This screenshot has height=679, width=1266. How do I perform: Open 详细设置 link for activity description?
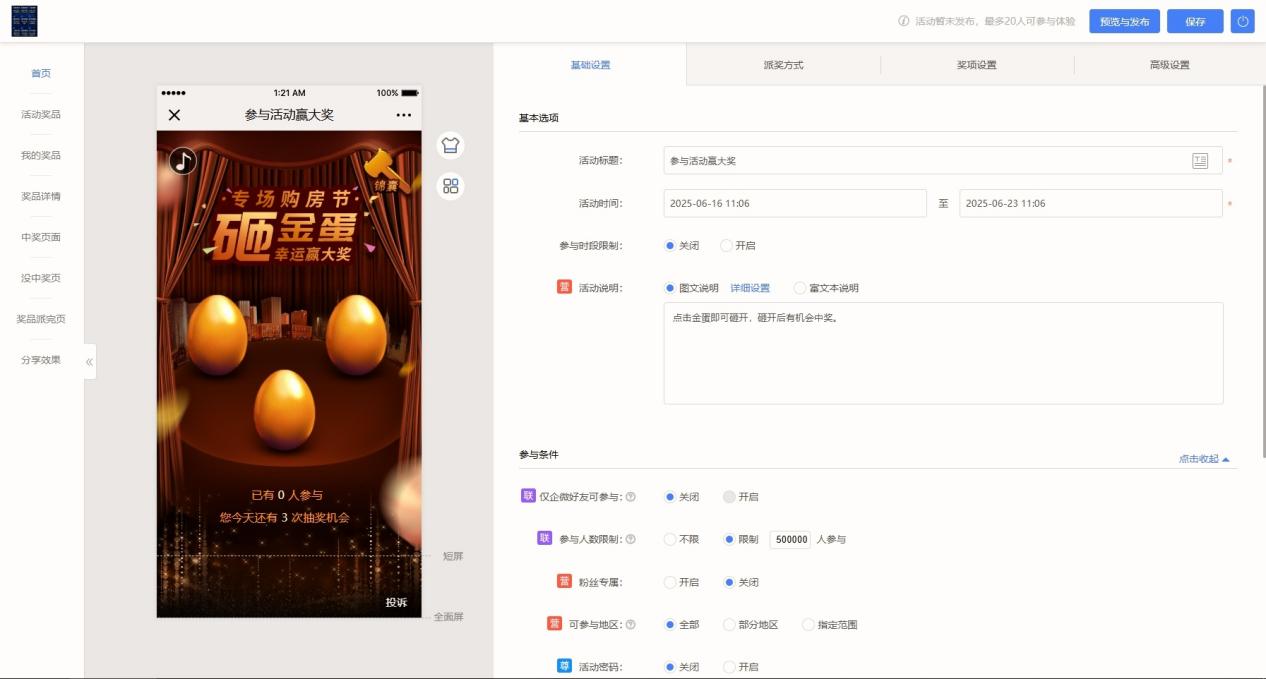tap(750, 288)
